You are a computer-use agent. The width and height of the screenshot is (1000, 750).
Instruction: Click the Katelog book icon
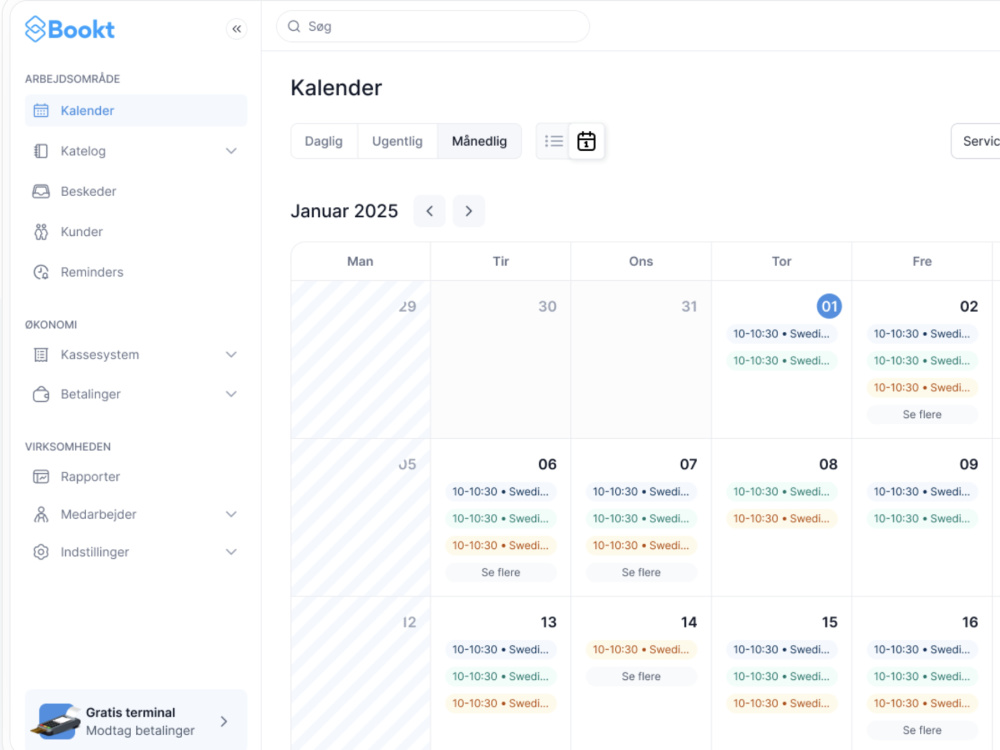pos(41,151)
